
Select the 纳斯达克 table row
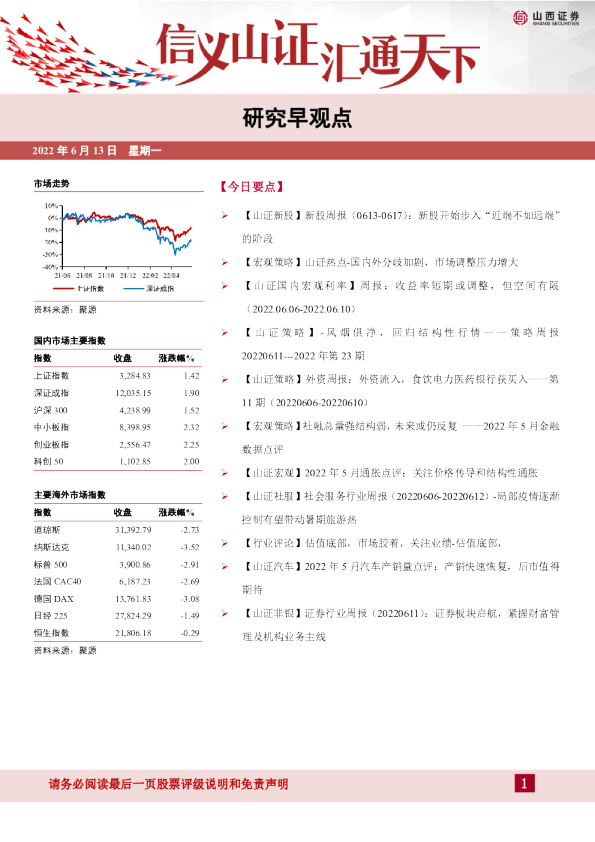point(117,547)
